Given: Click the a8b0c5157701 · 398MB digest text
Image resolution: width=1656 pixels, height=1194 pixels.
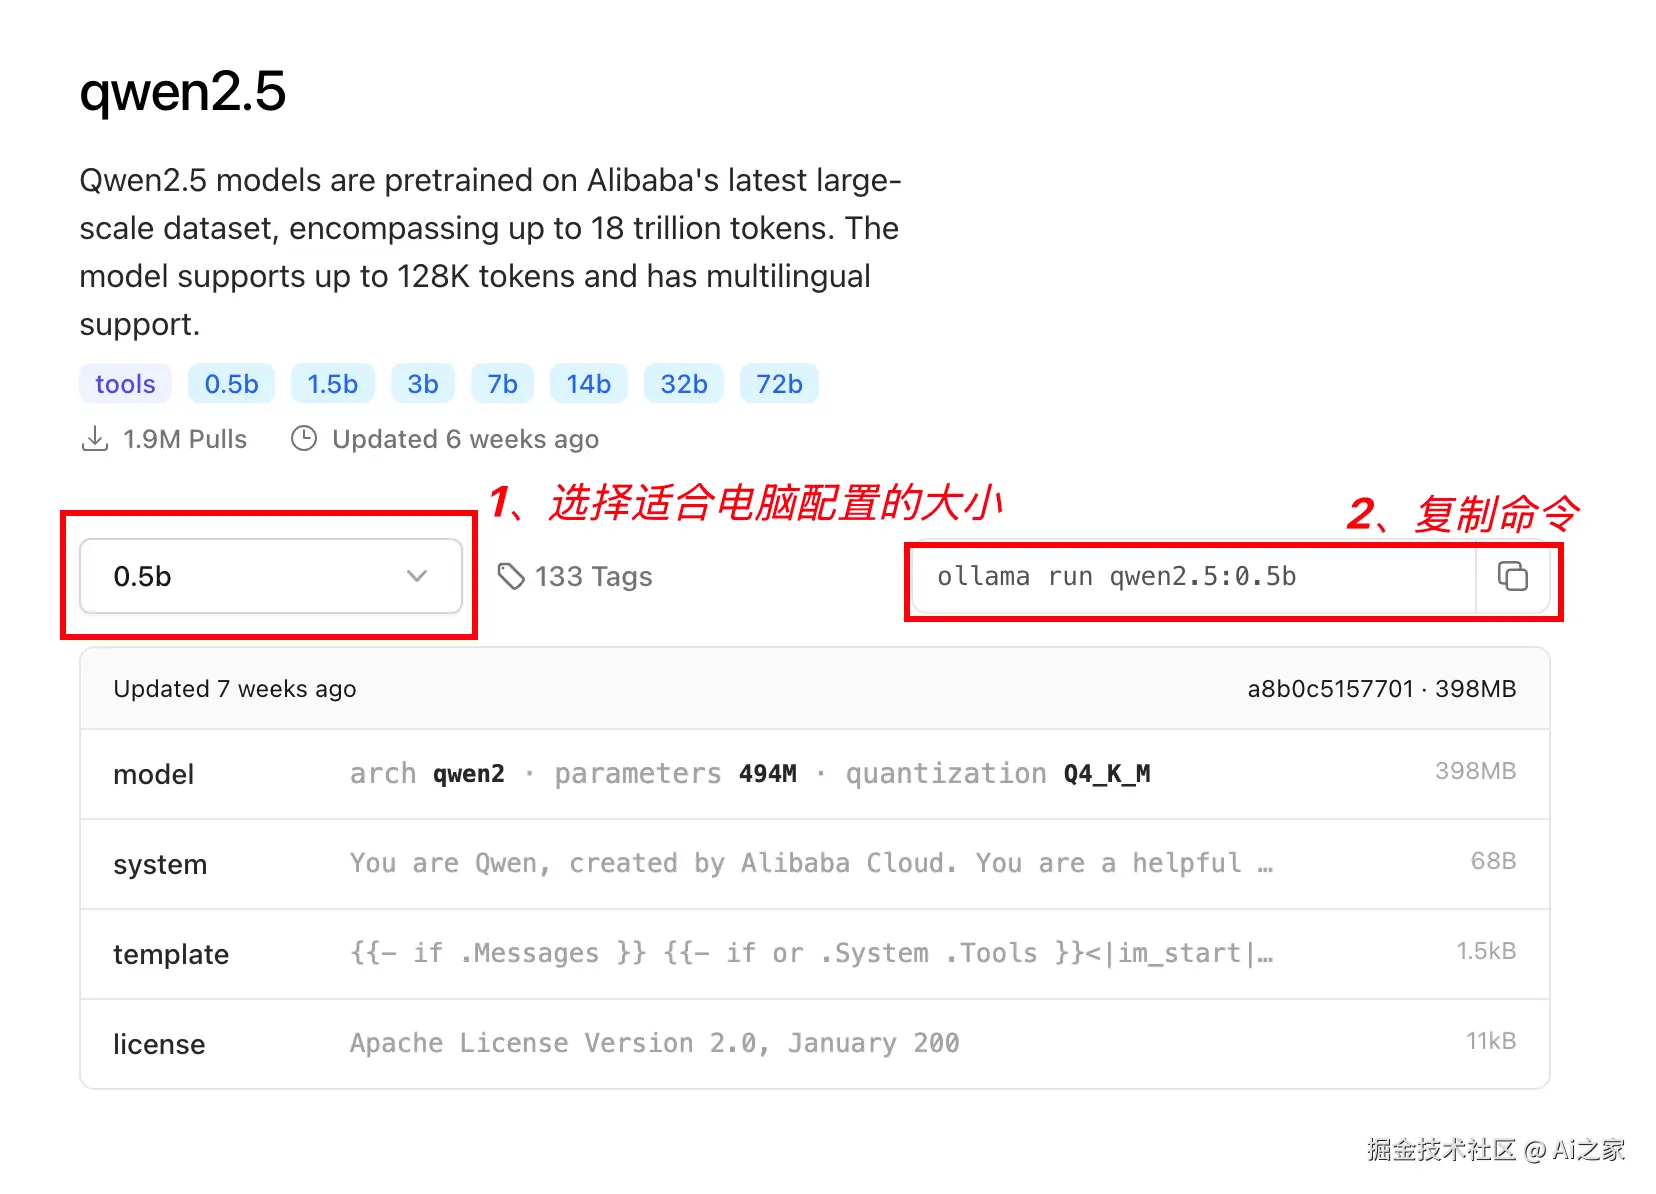Looking at the screenshot, I should tap(1382, 689).
